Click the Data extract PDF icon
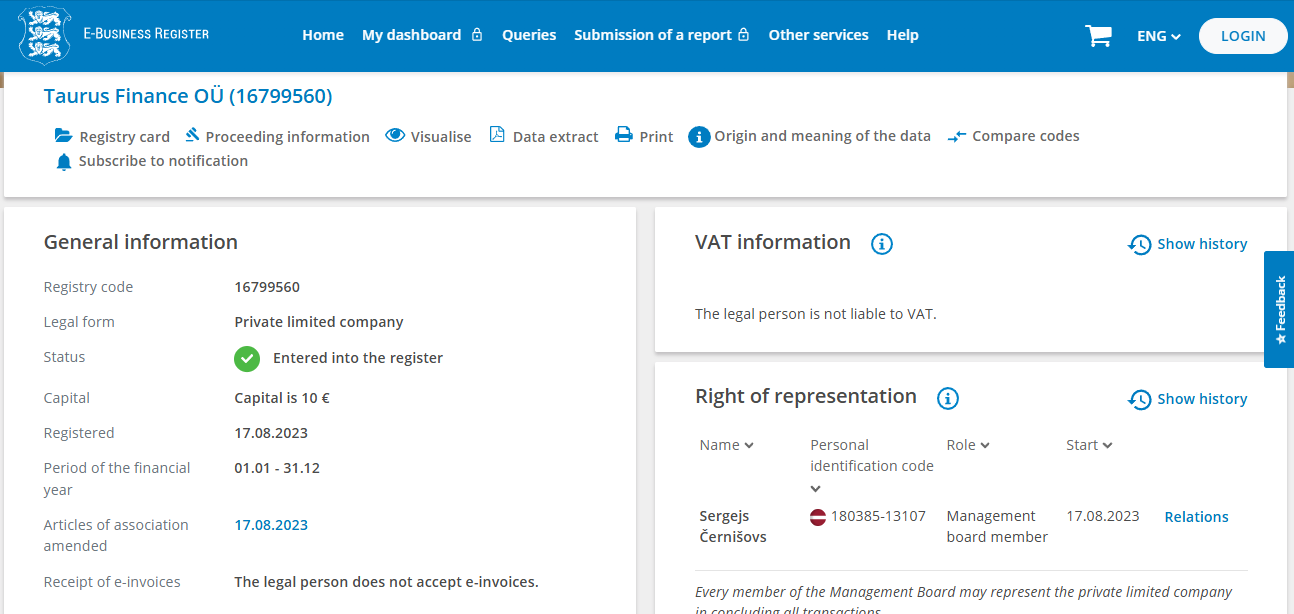The image size is (1294, 614). [497, 135]
